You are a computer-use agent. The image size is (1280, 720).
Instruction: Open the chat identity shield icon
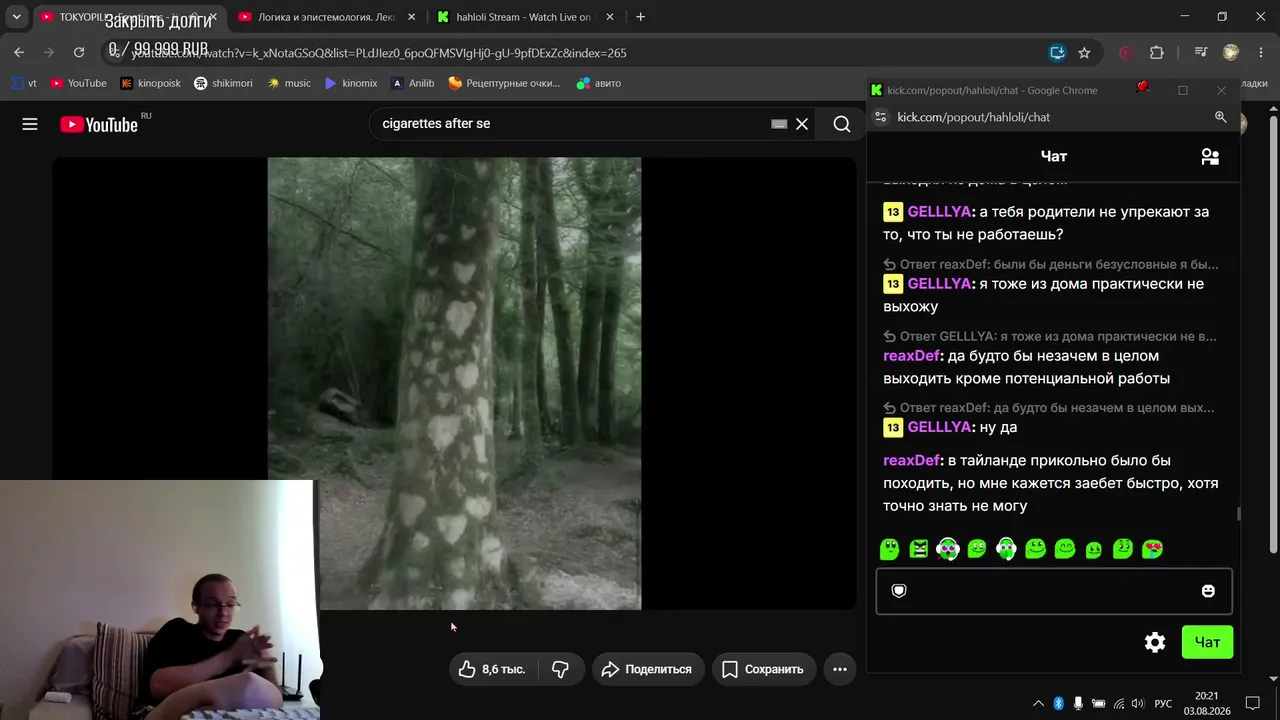click(x=899, y=591)
